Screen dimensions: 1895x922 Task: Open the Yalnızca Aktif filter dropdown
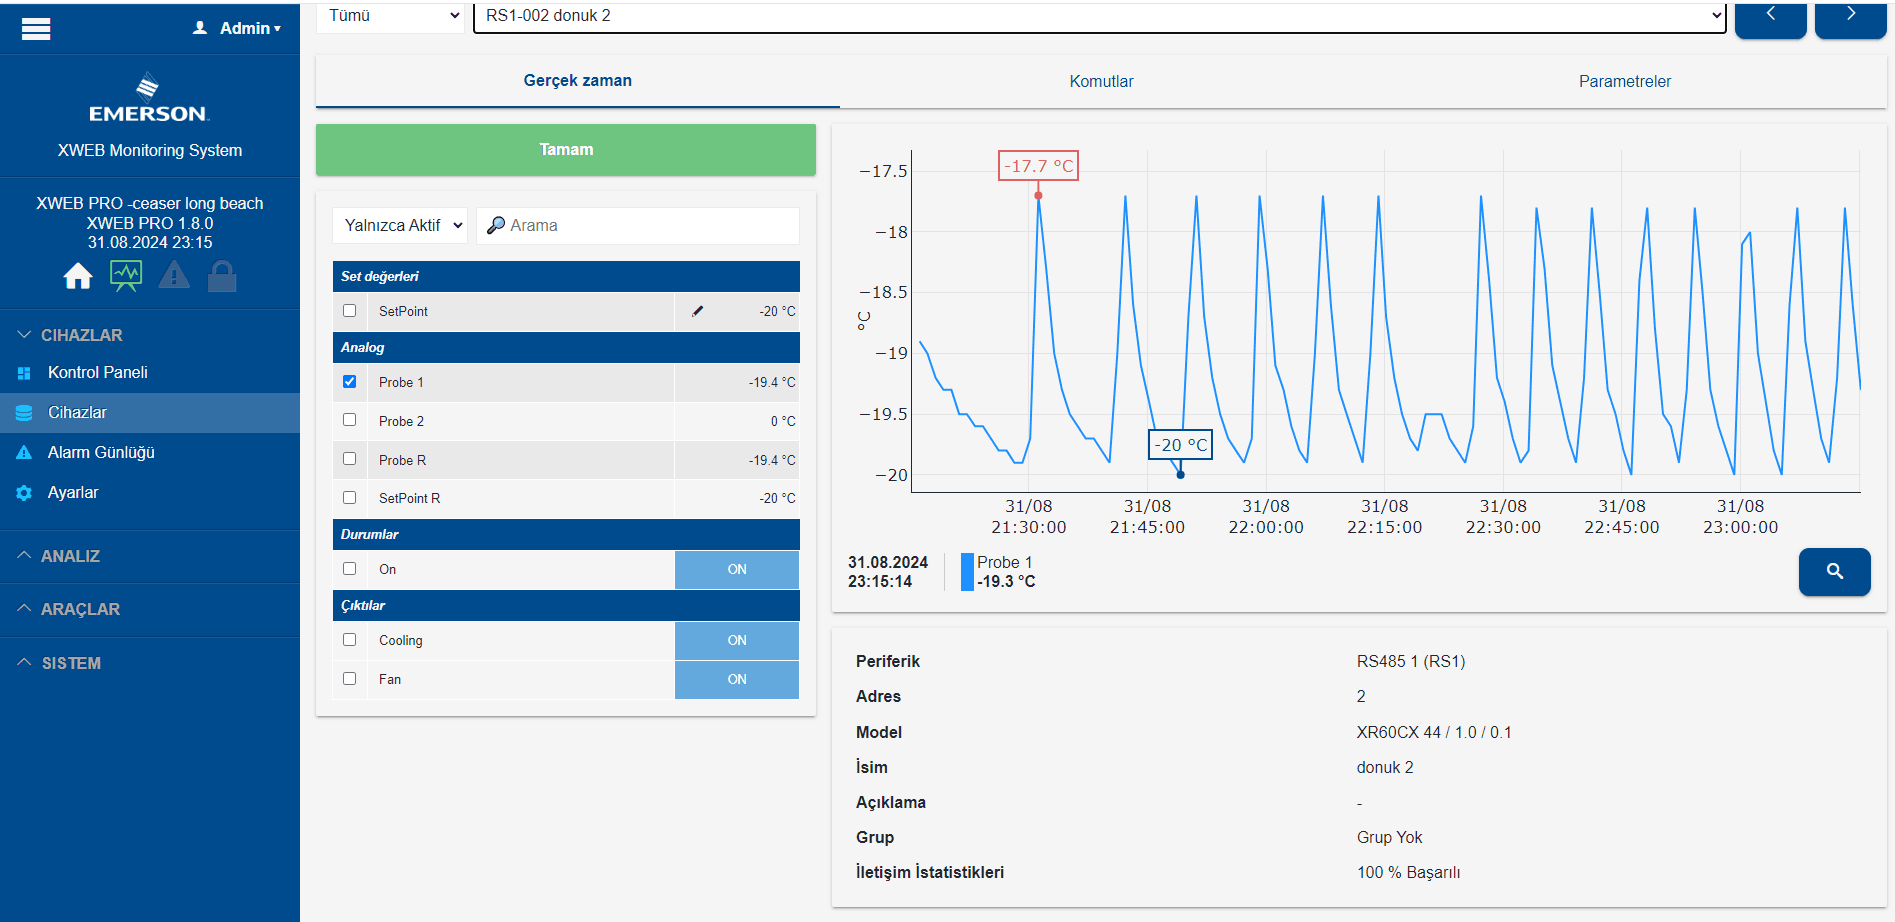tap(401, 226)
